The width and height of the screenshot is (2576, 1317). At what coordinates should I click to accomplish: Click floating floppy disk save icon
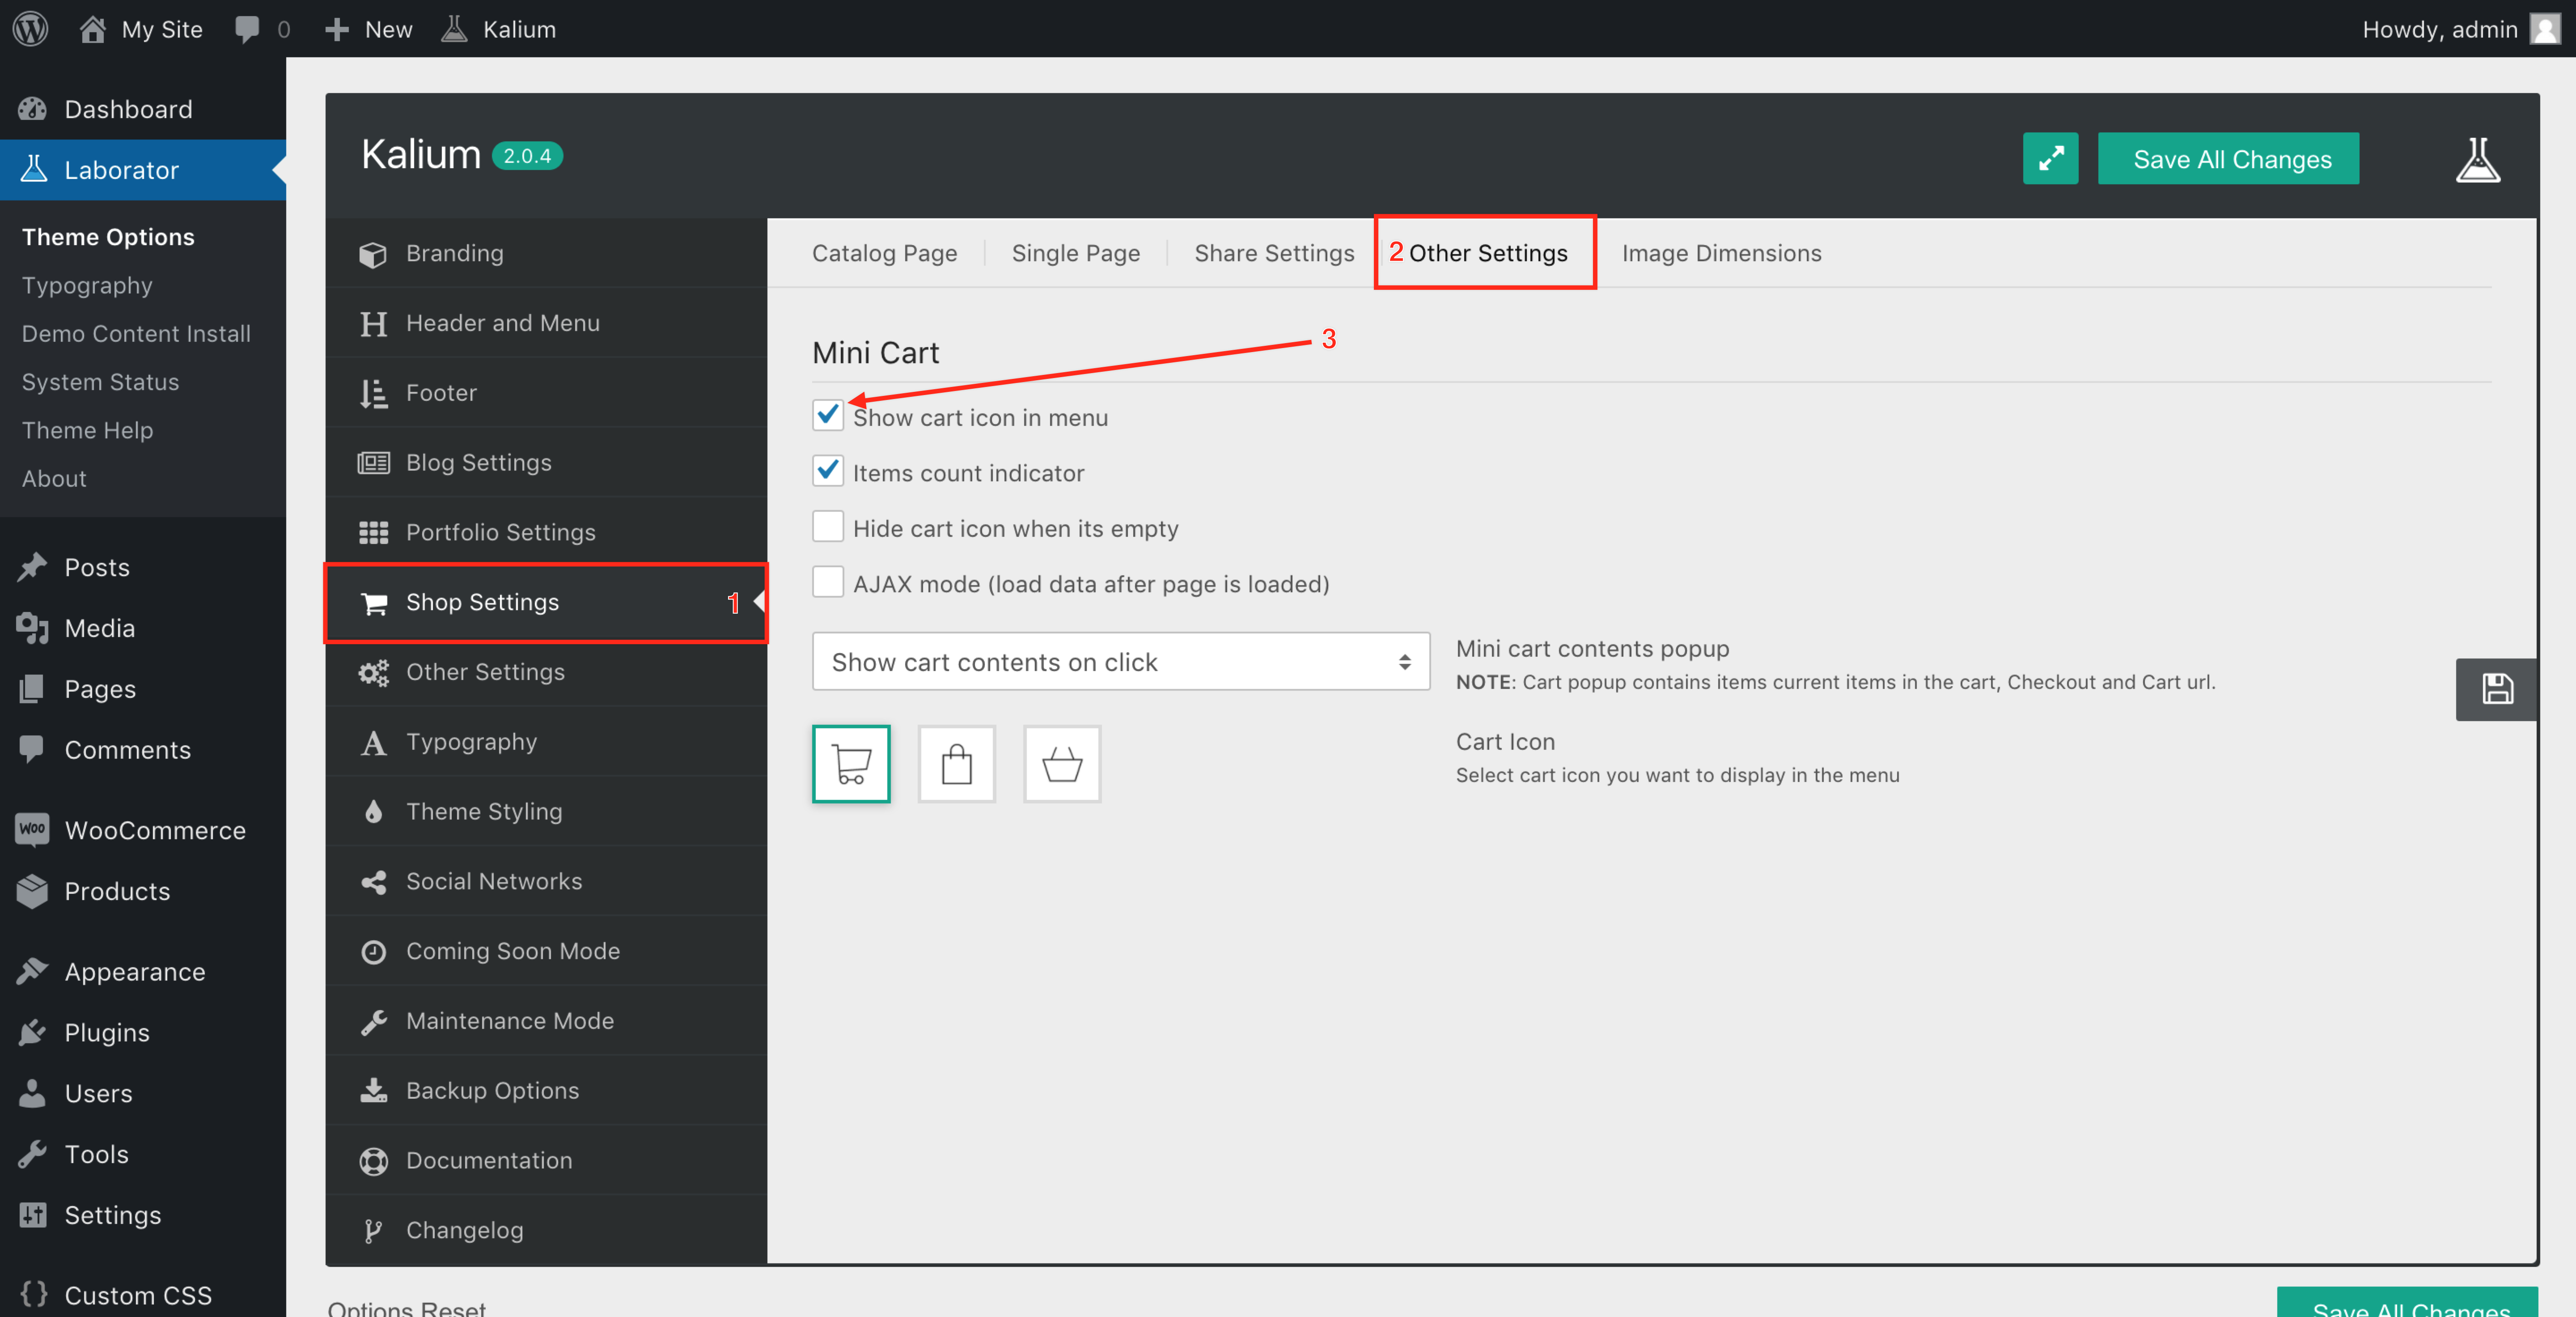(2496, 689)
